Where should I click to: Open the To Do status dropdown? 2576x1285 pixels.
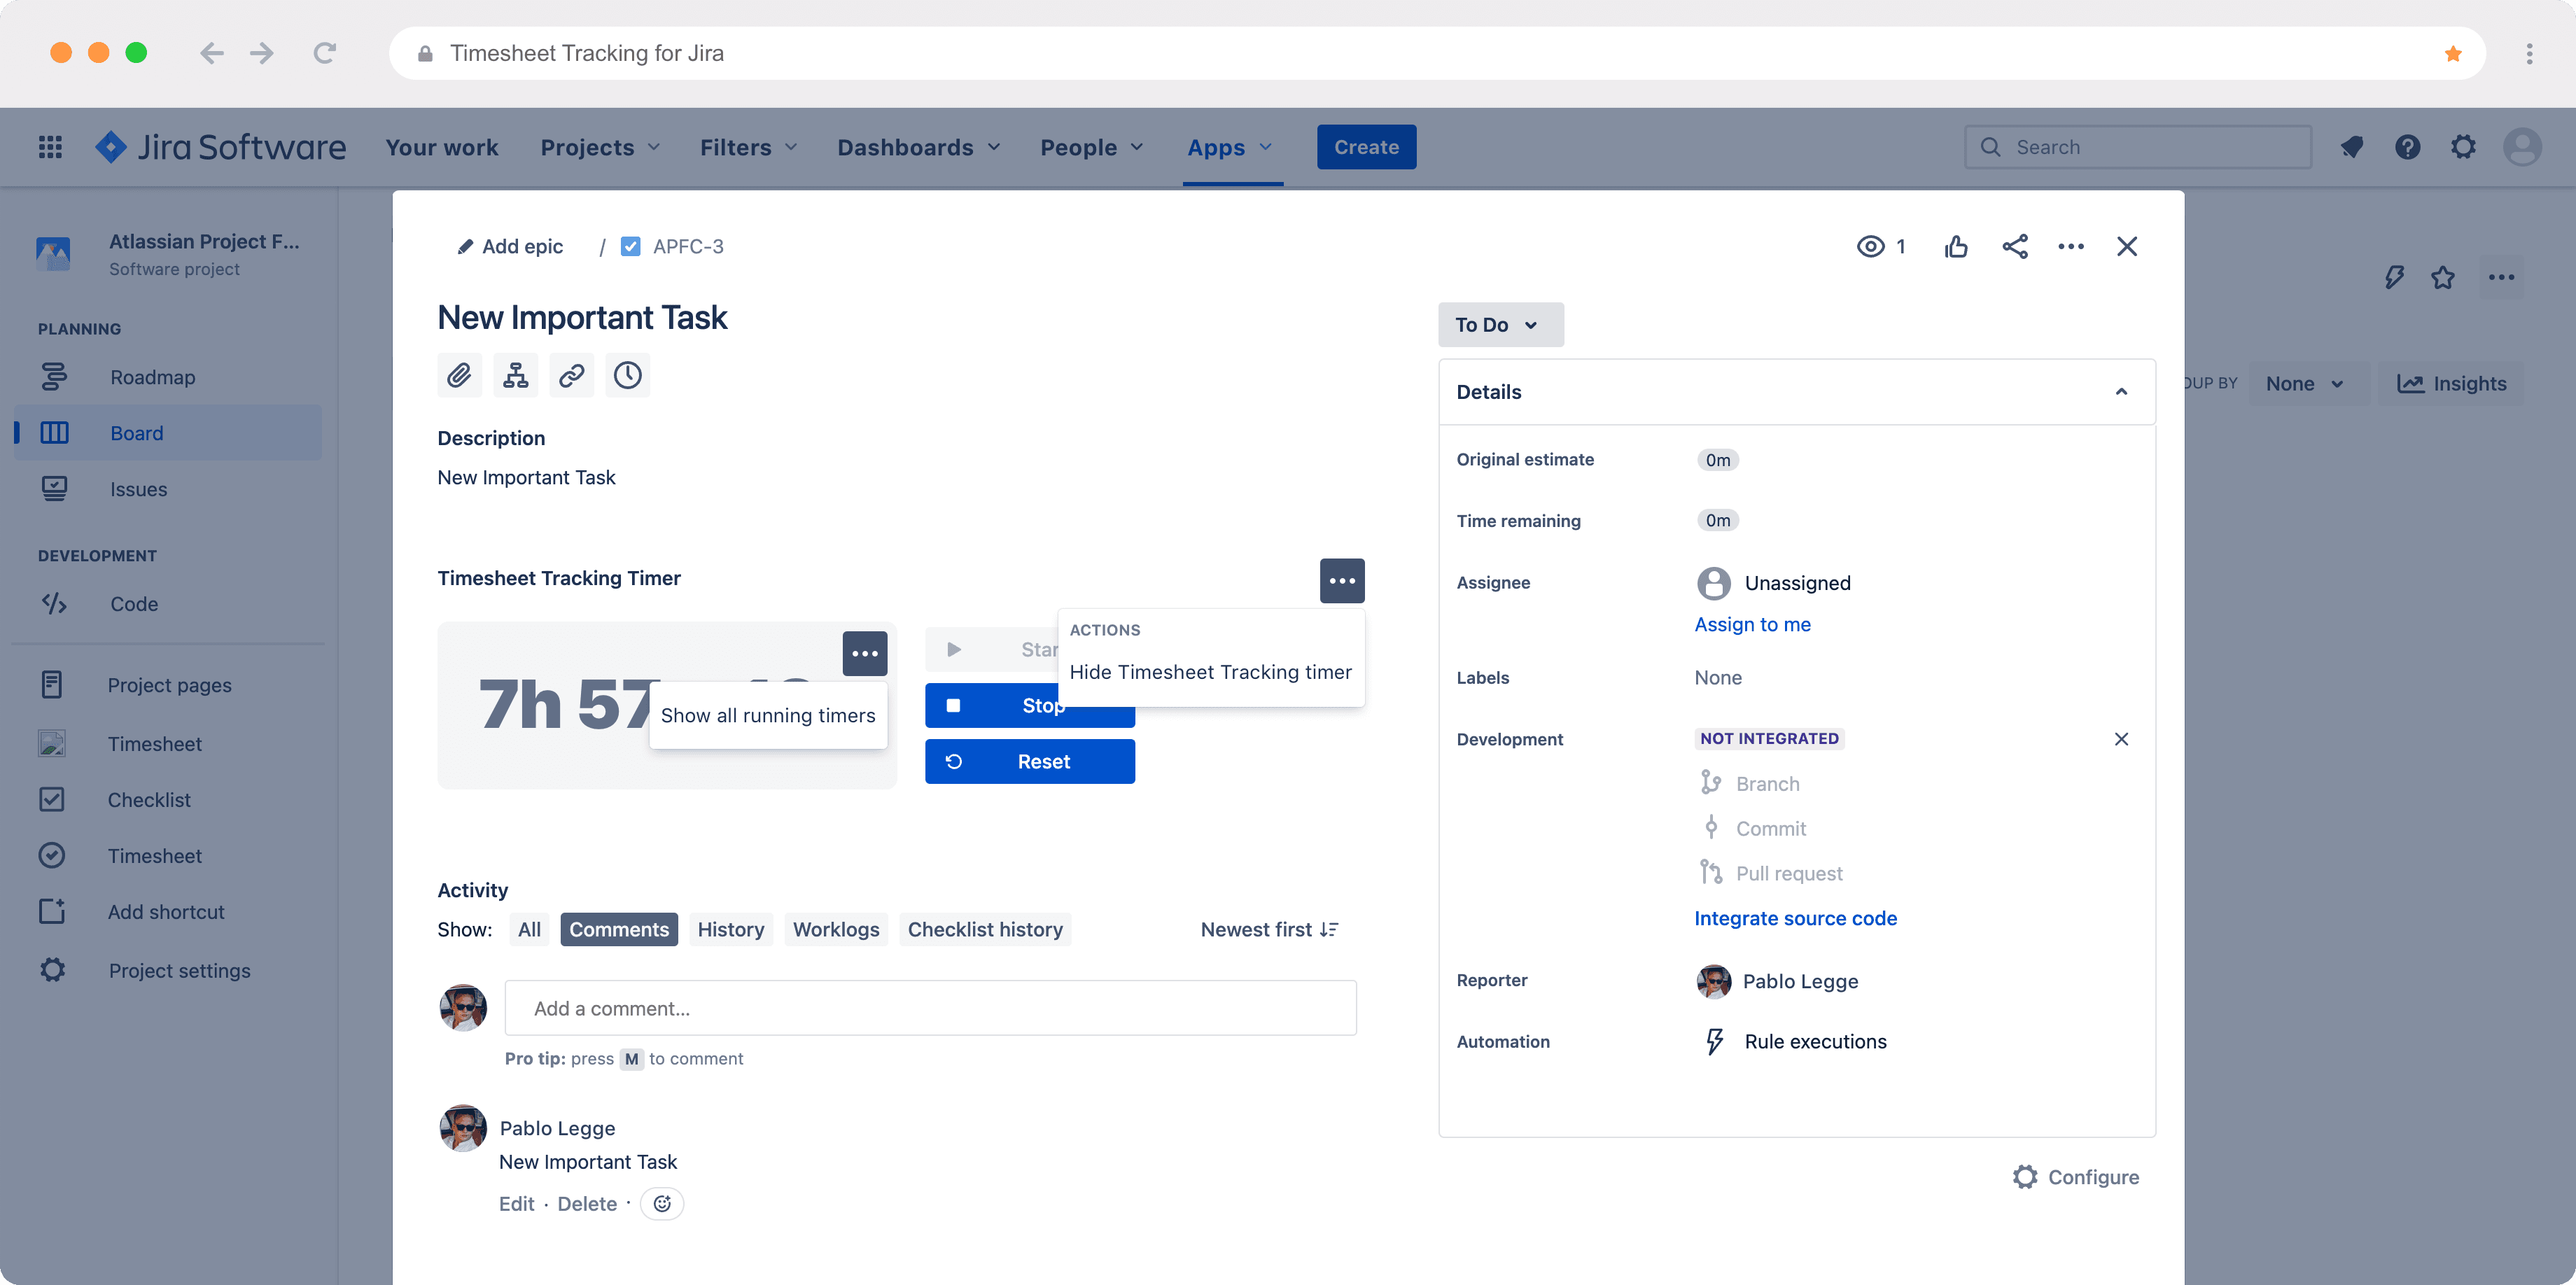click(x=1500, y=325)
